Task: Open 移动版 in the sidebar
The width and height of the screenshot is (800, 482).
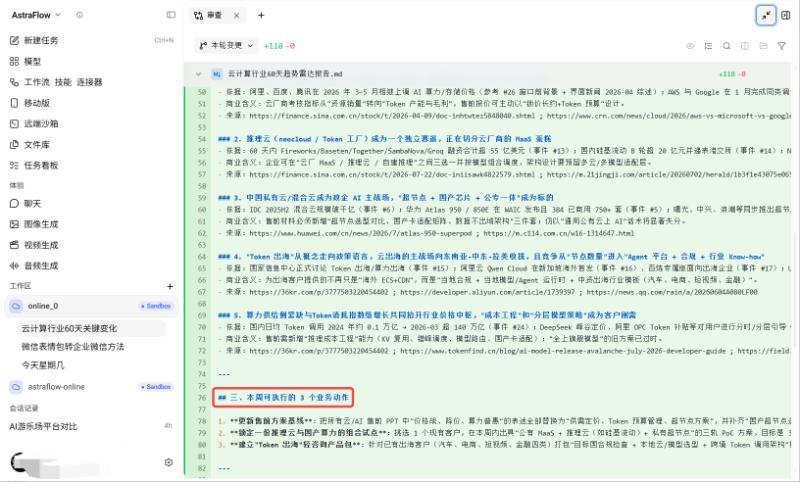Action: click(37, 103)
